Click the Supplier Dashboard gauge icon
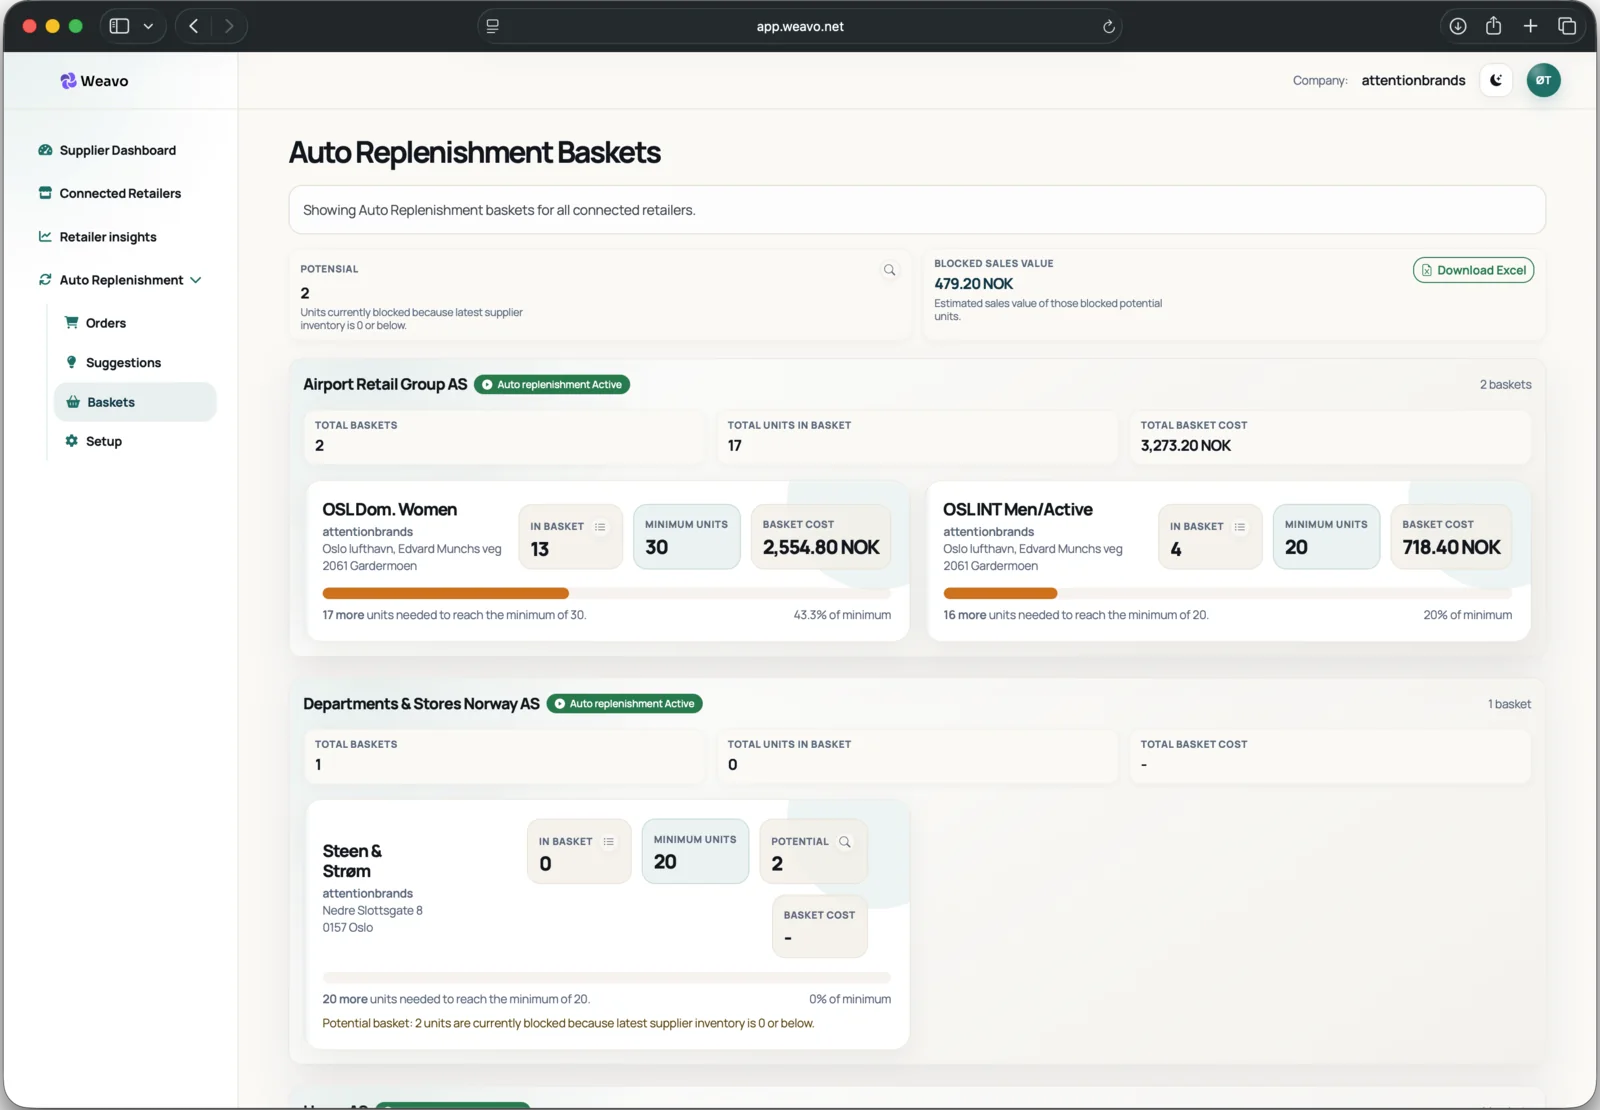 (x=45, y=150)
